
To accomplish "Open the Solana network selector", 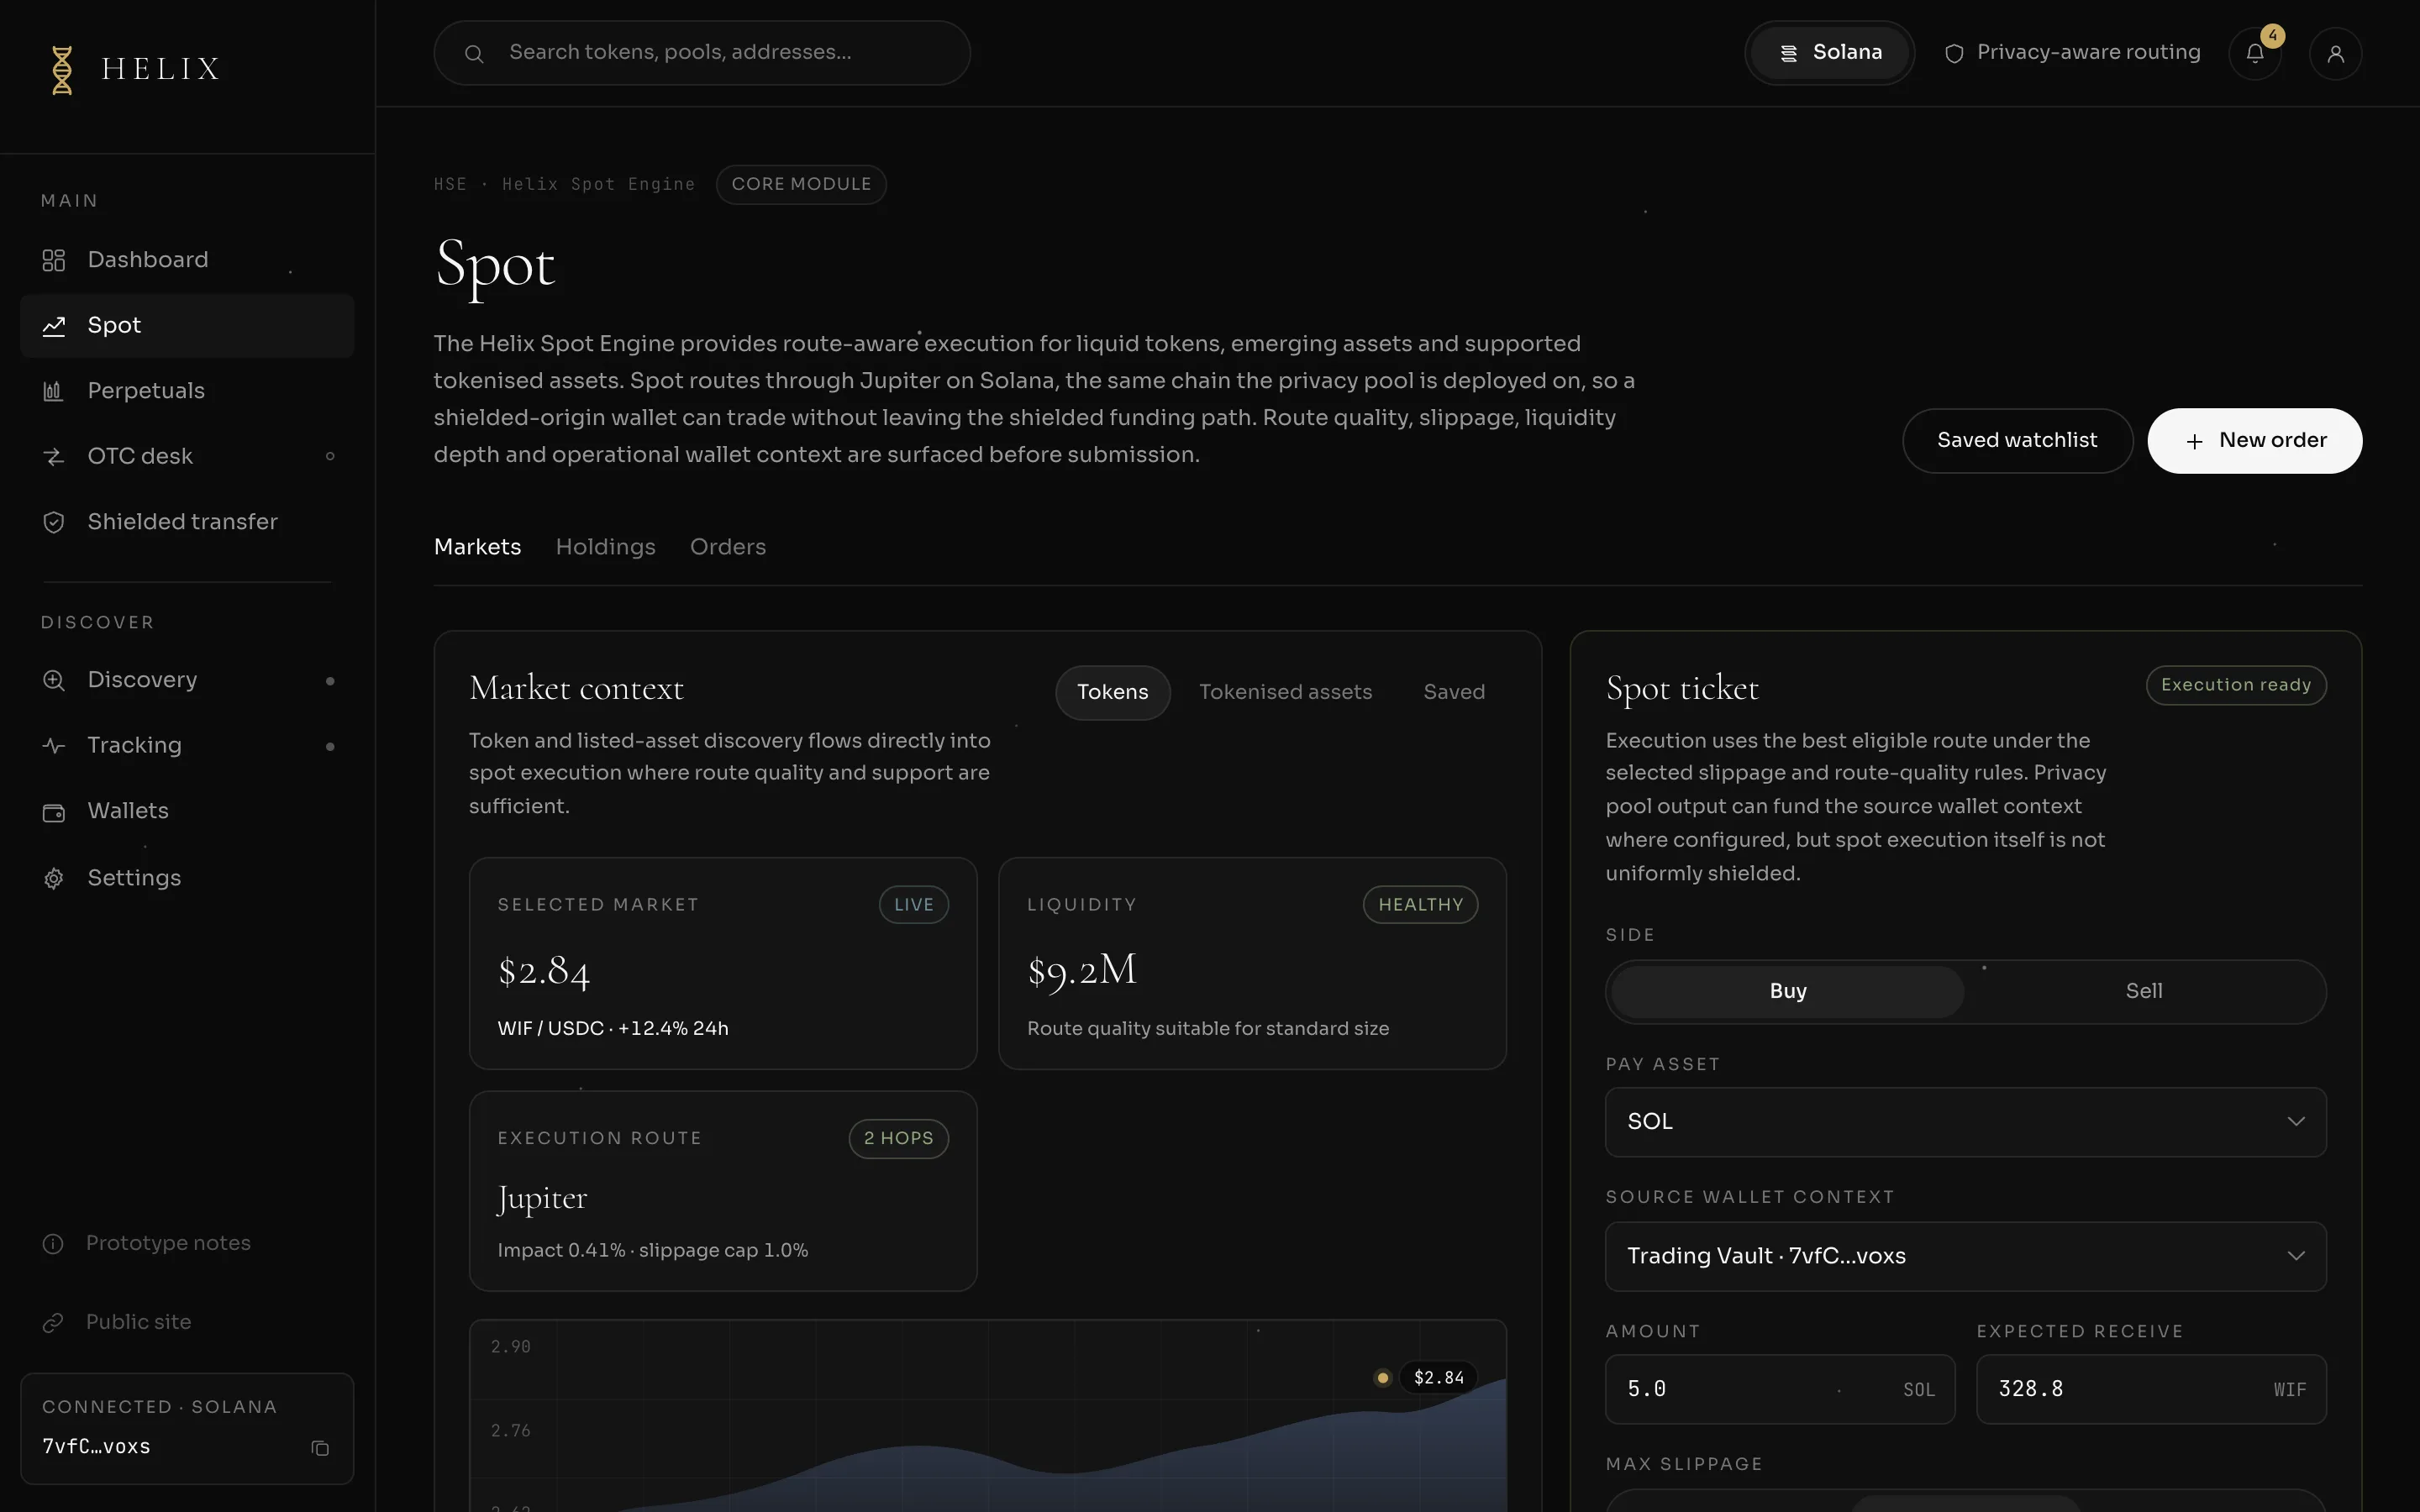I will pyautogui.click(x=1829, y=53).
